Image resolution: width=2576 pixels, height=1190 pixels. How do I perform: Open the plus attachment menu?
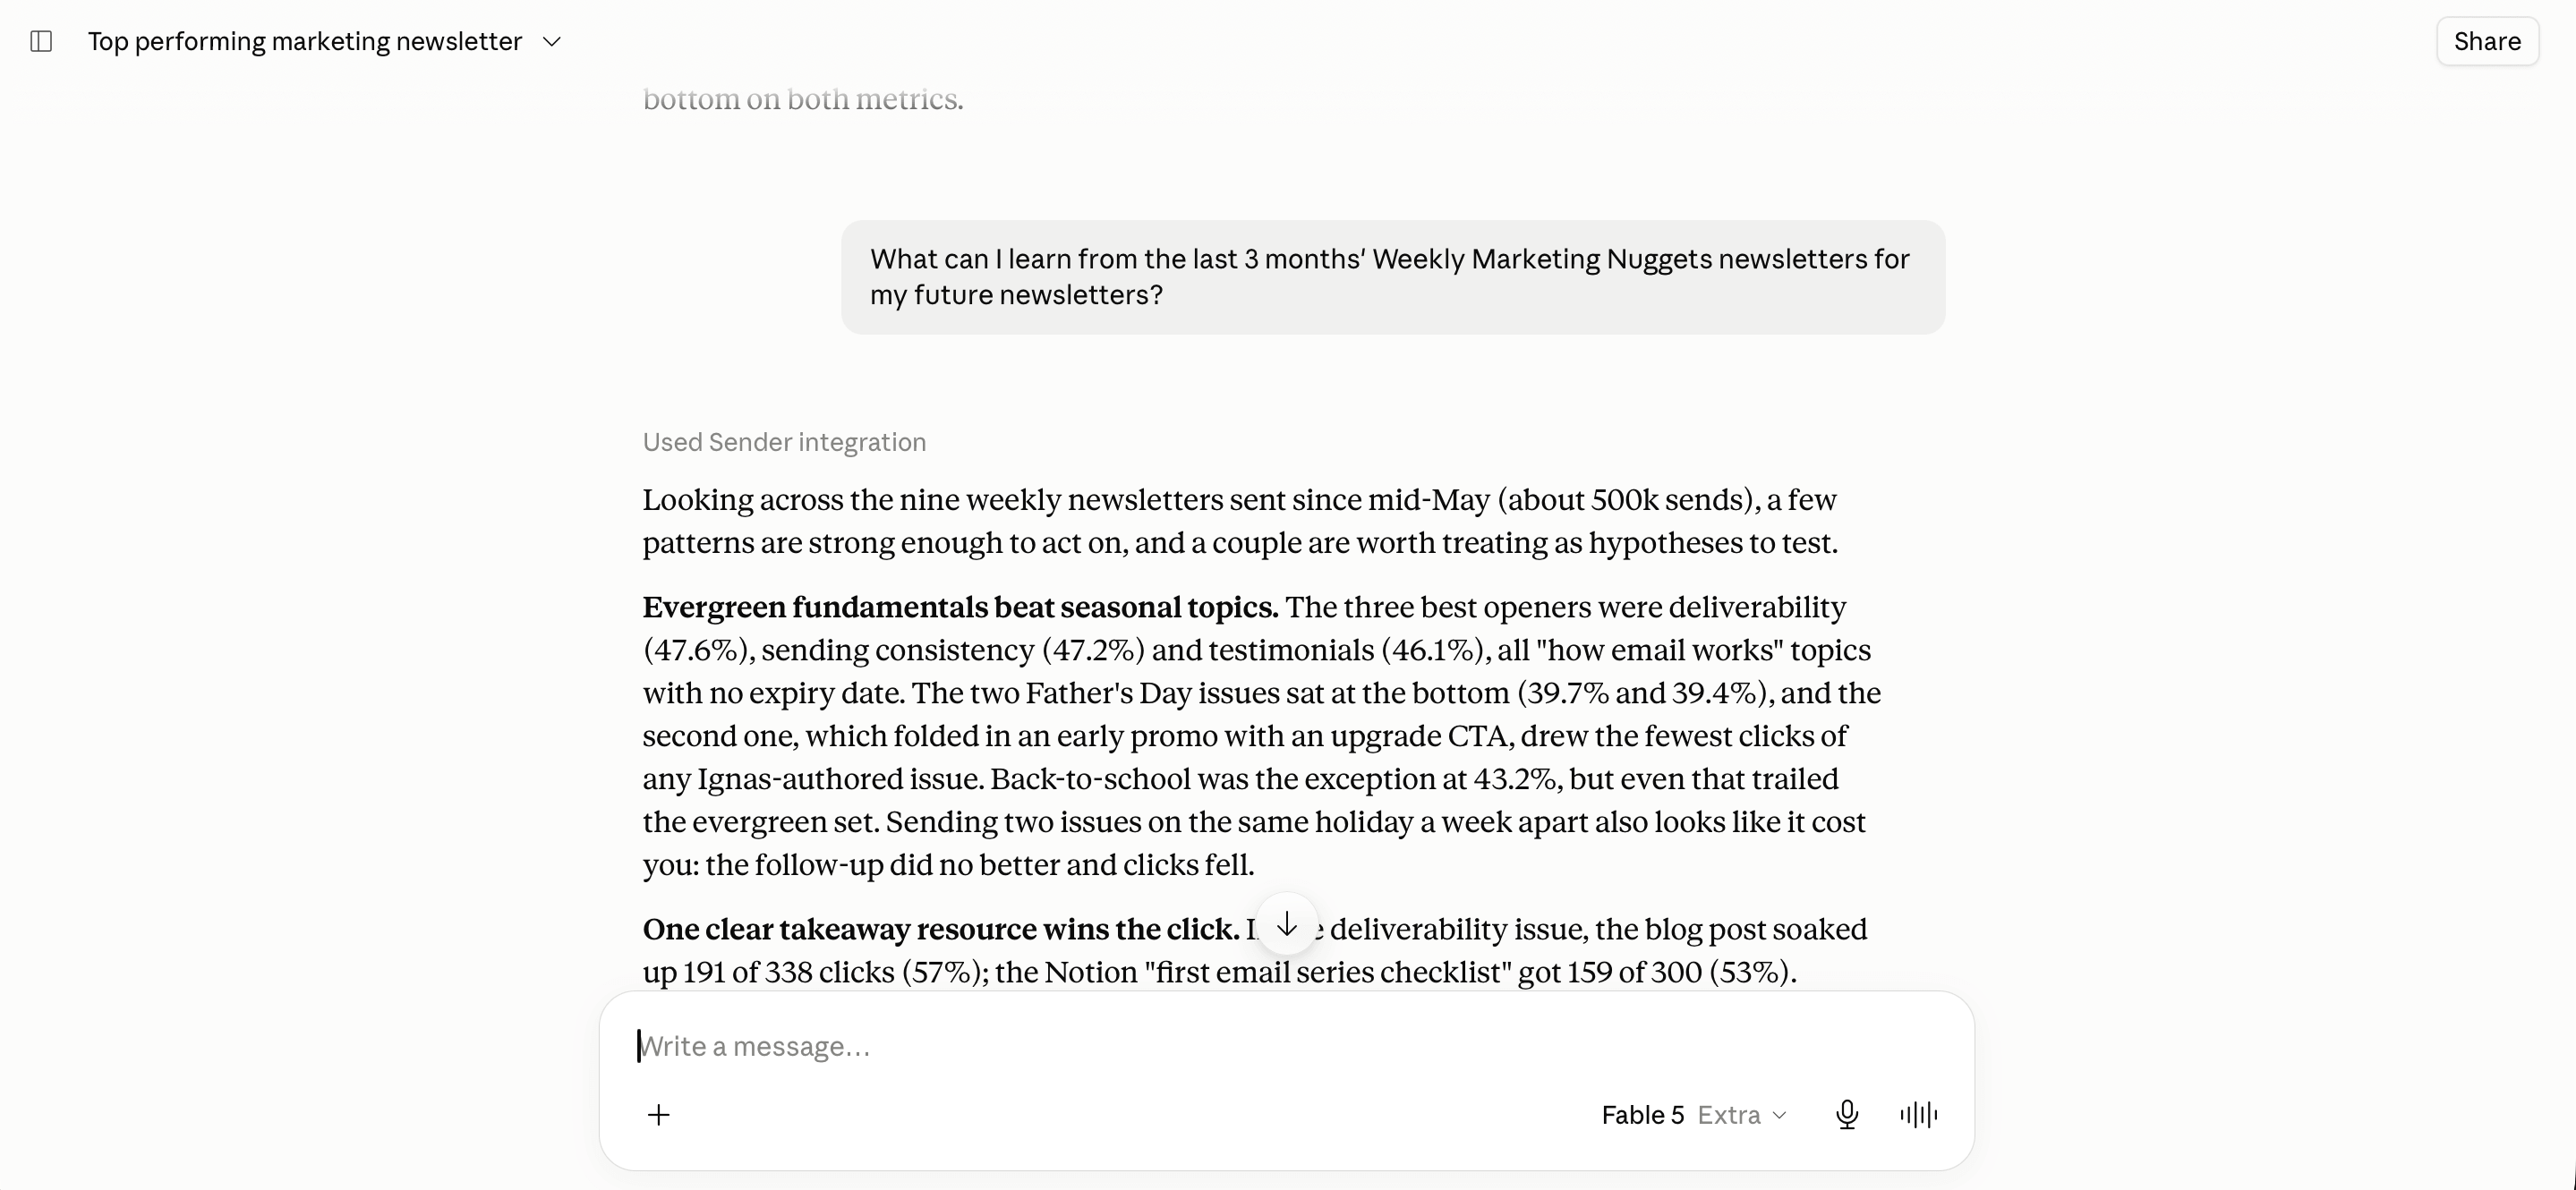(658, 1115)
